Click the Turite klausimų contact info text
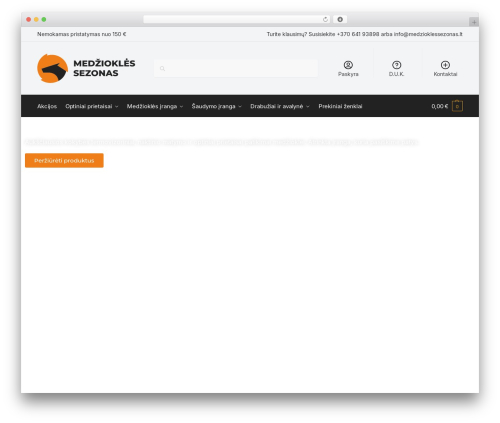 click(x=364, y=34)
